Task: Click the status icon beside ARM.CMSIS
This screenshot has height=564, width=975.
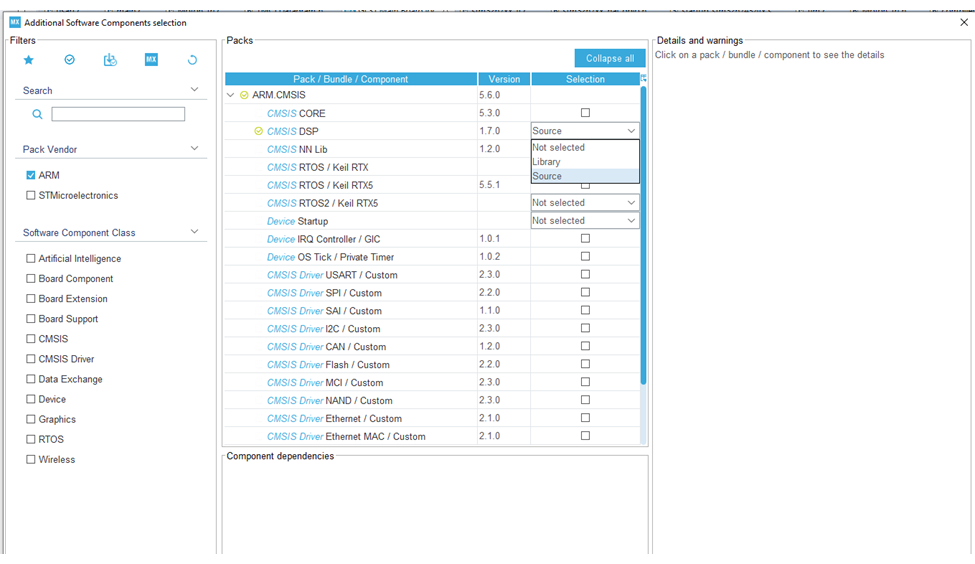Action: coord(244,95)
